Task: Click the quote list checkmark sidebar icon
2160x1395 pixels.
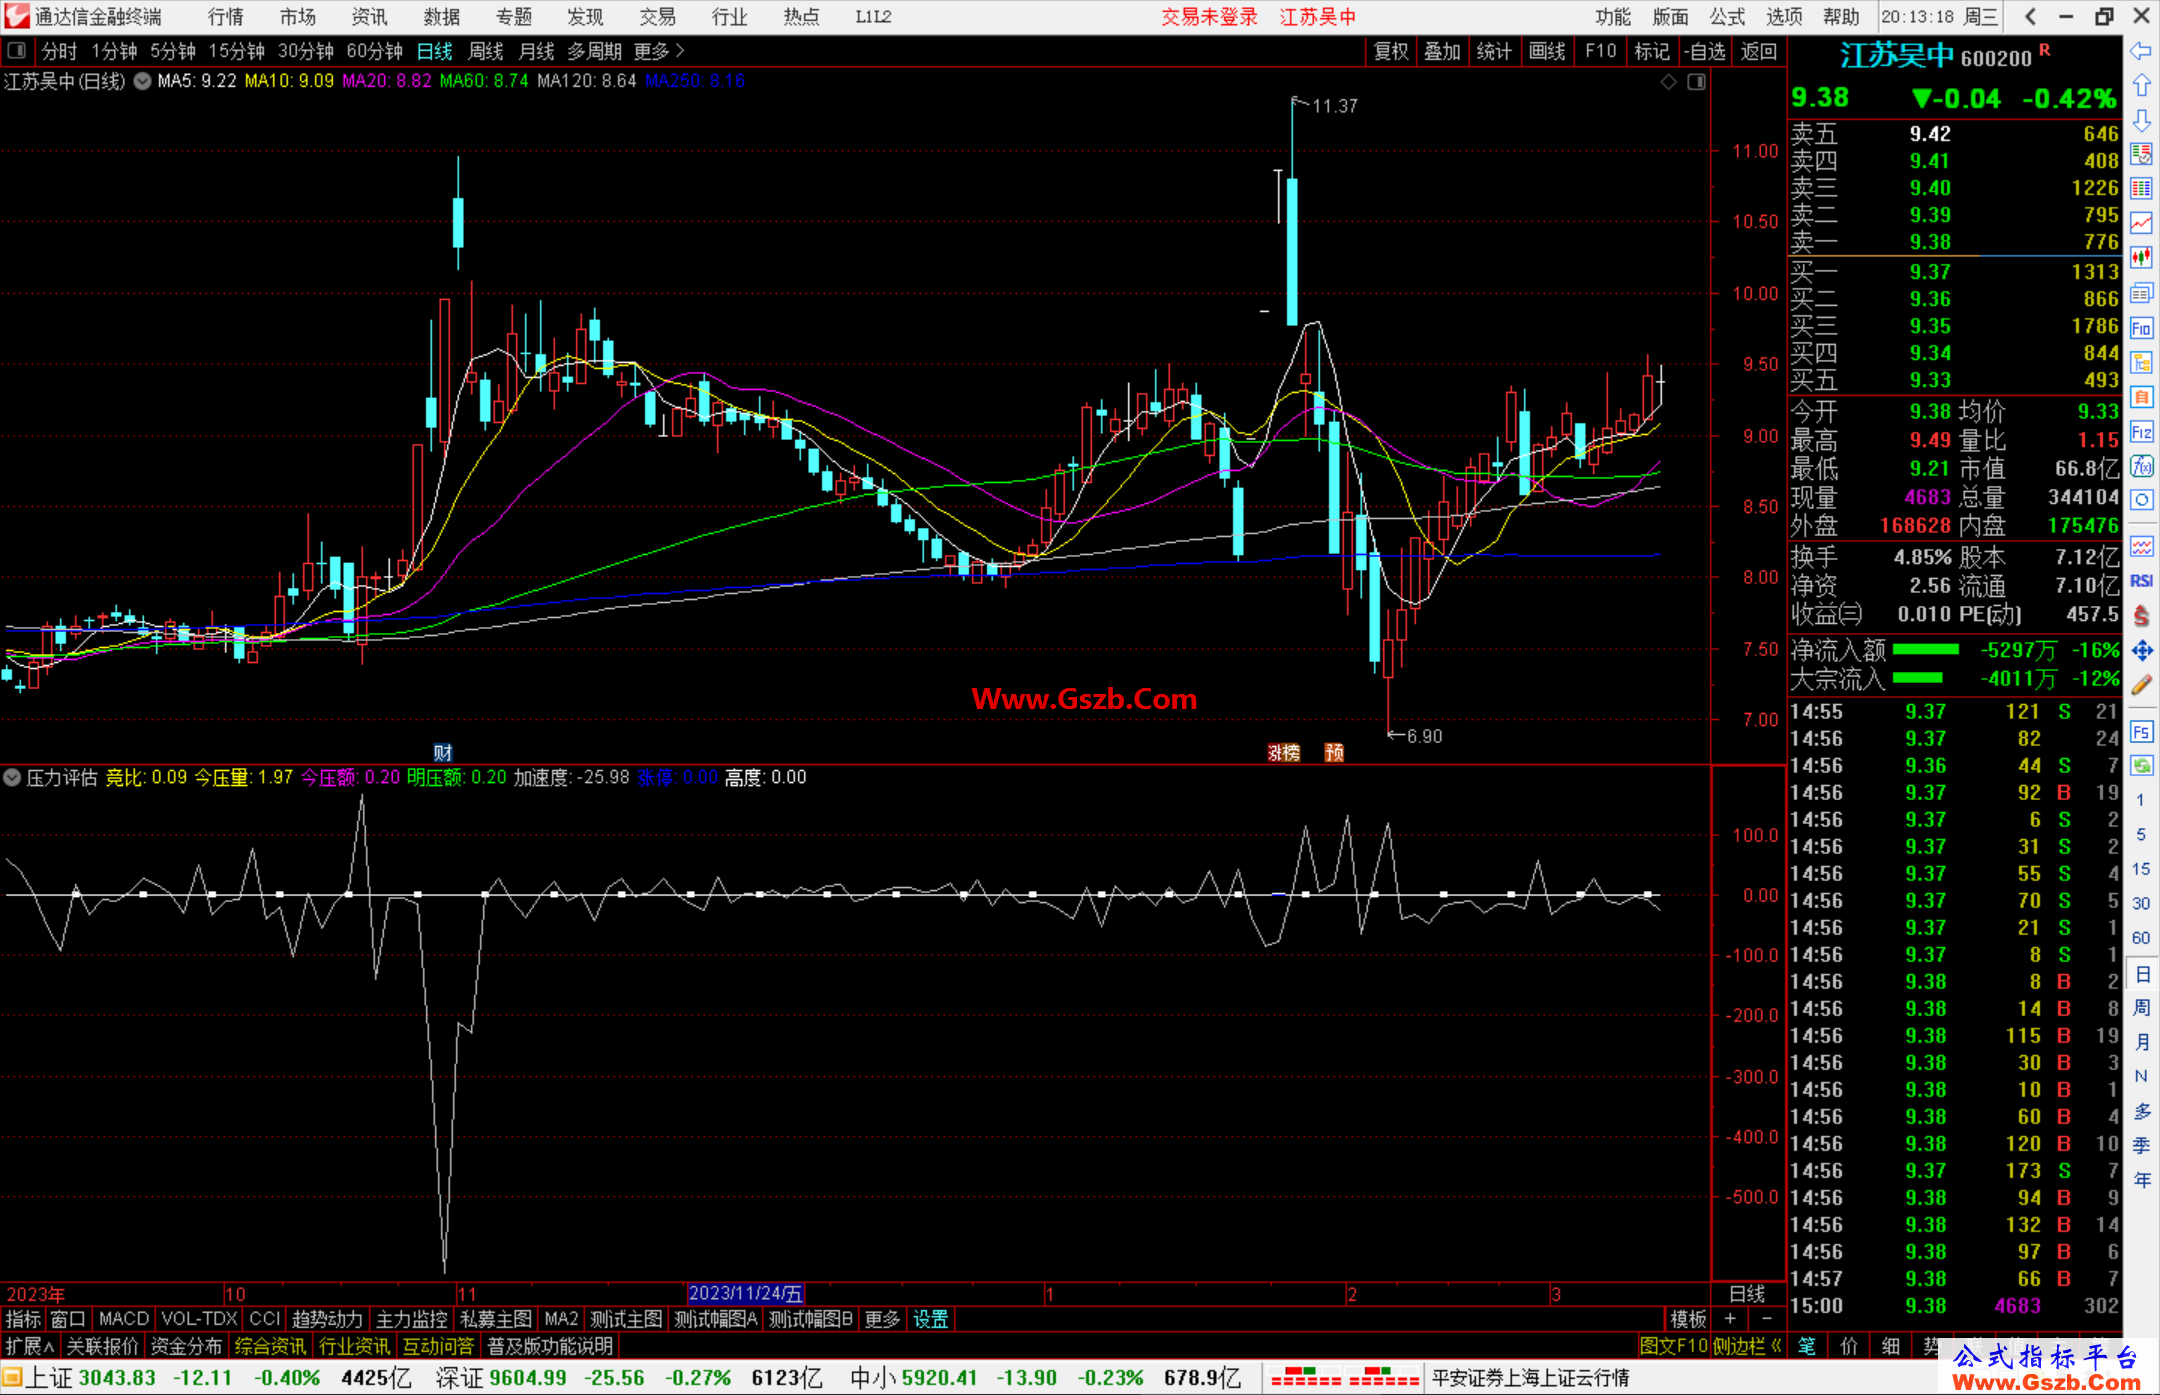Action: (x=2141, y=155)
